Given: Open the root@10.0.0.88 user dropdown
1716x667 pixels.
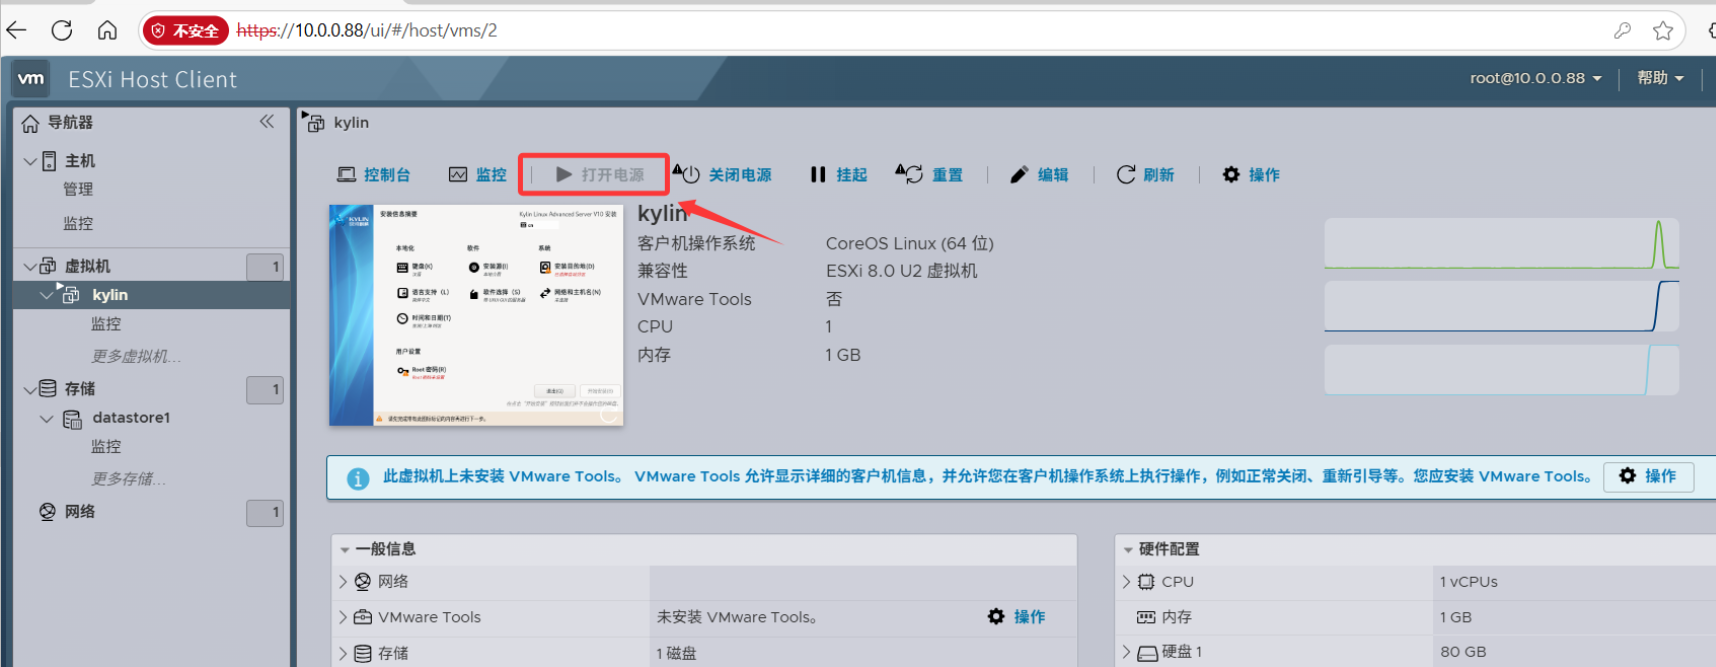Looking at the screenshot, I should pyautogui.click(x=1535, y=78).
